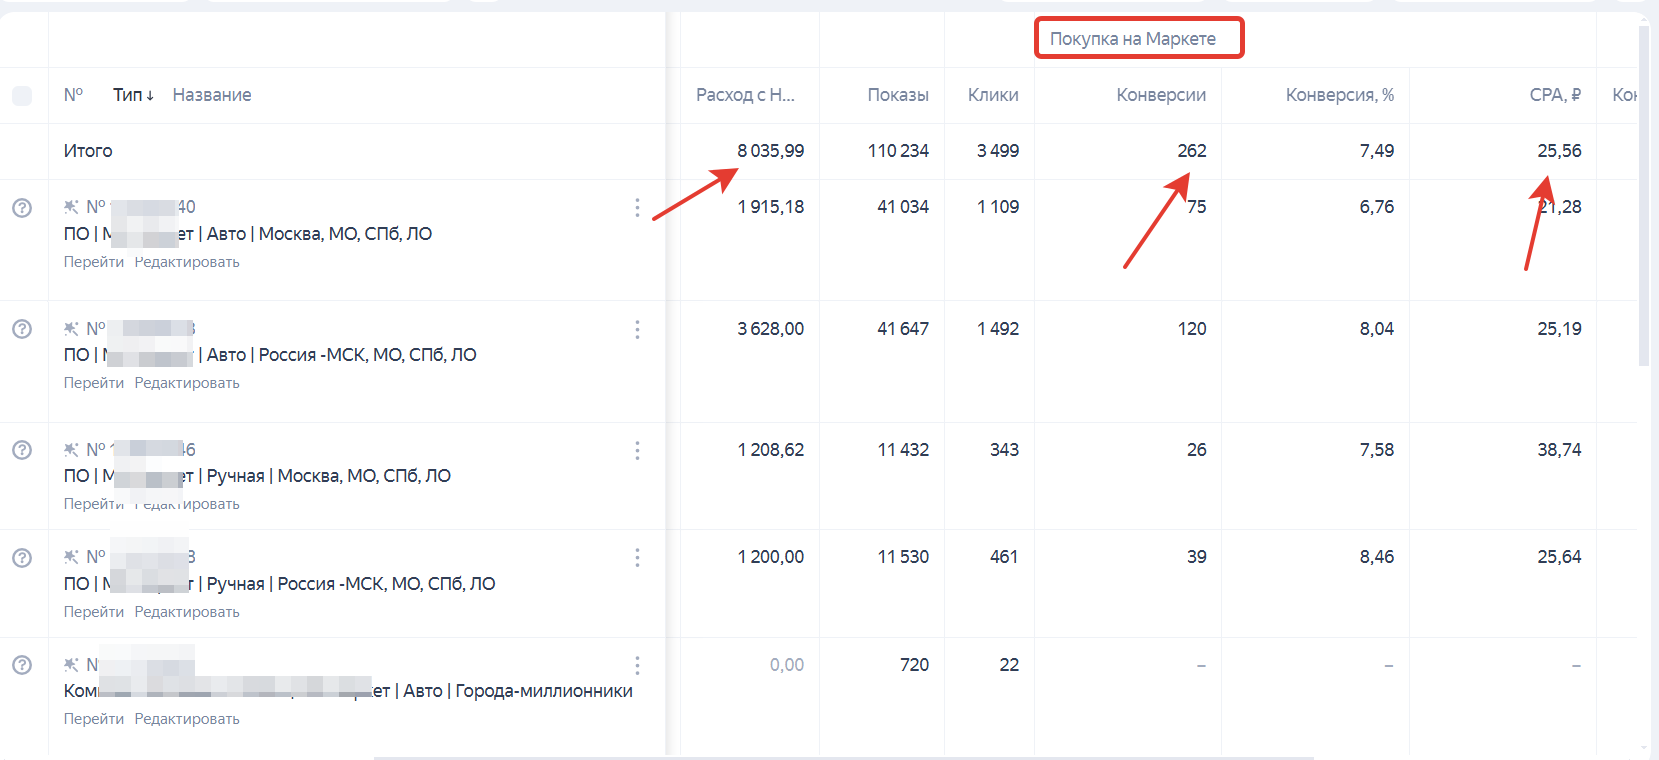Click campaign type icon of Авто | Москва, МО campaign
Viewport: 1659px width, 760px height.
click(71, 207)
